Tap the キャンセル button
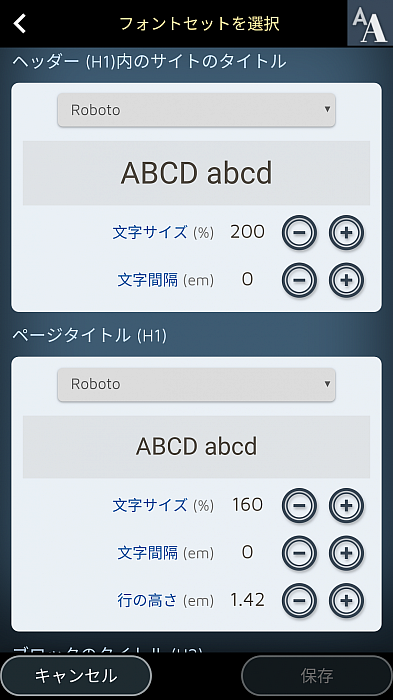393x700 pixels. [76, 675]
